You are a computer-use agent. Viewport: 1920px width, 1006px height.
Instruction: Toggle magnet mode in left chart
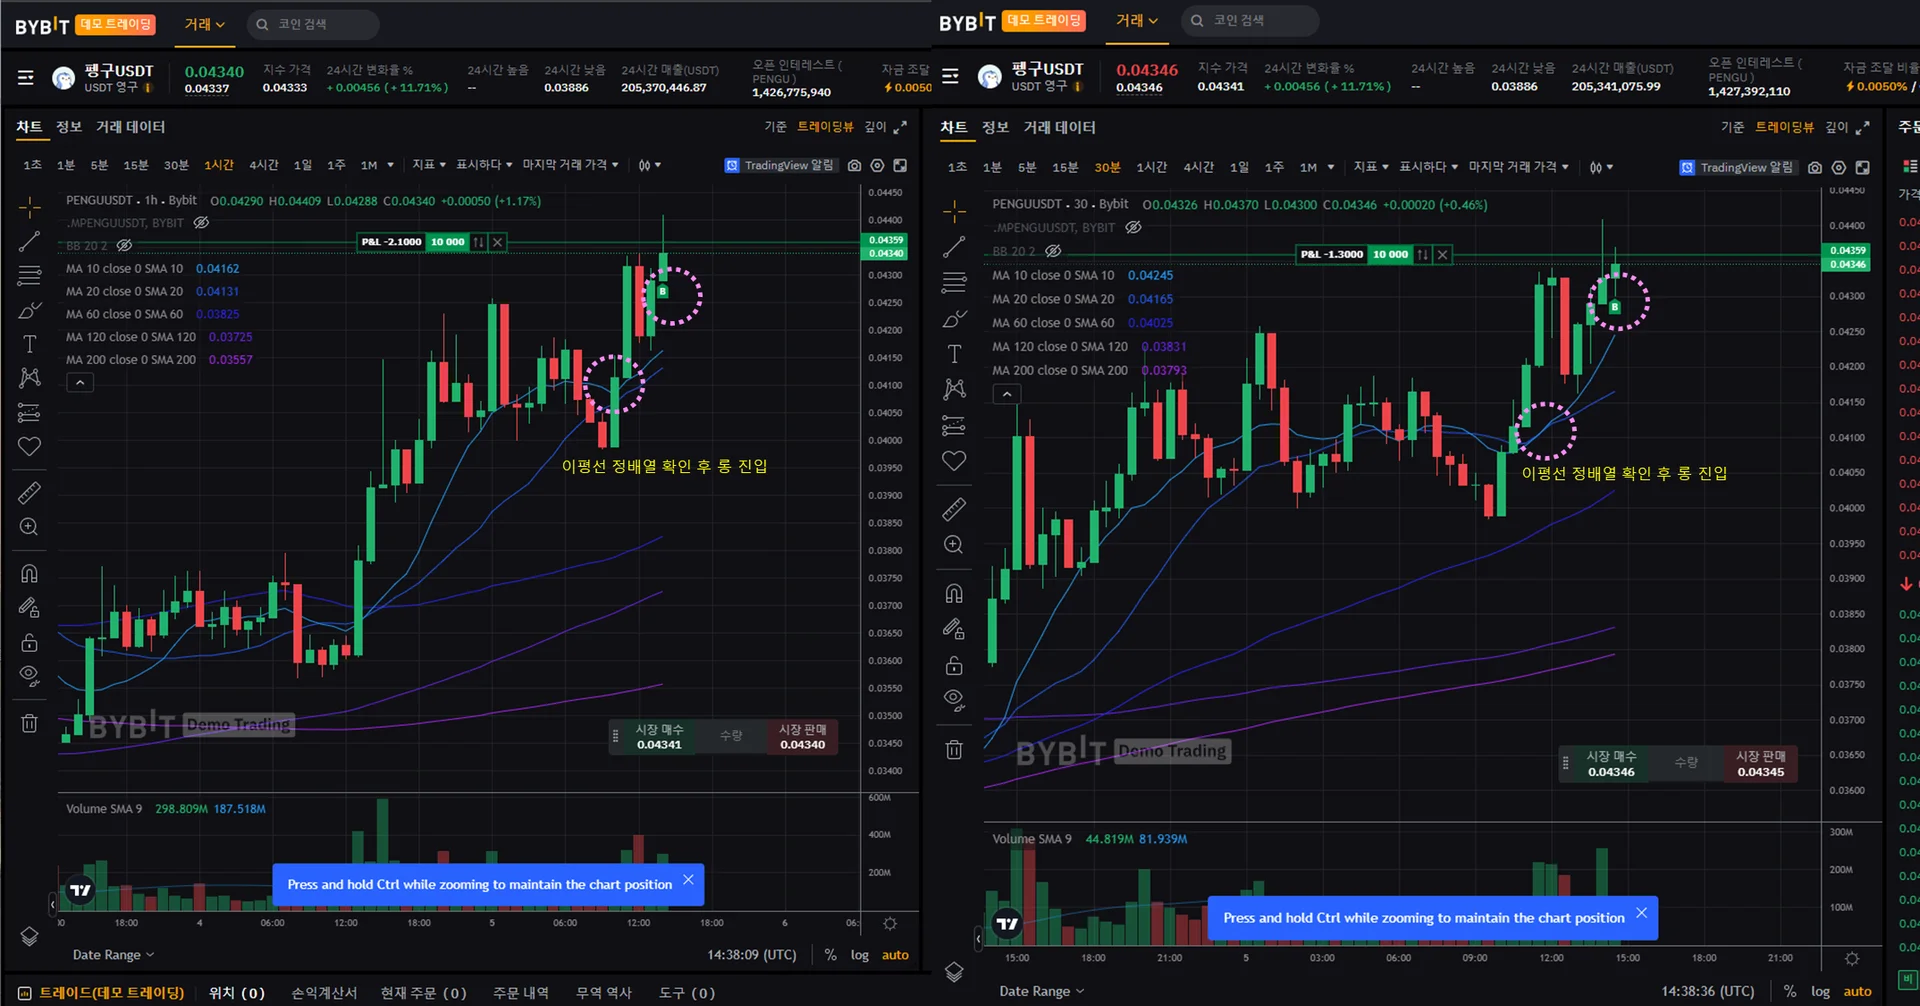(30, 573)
